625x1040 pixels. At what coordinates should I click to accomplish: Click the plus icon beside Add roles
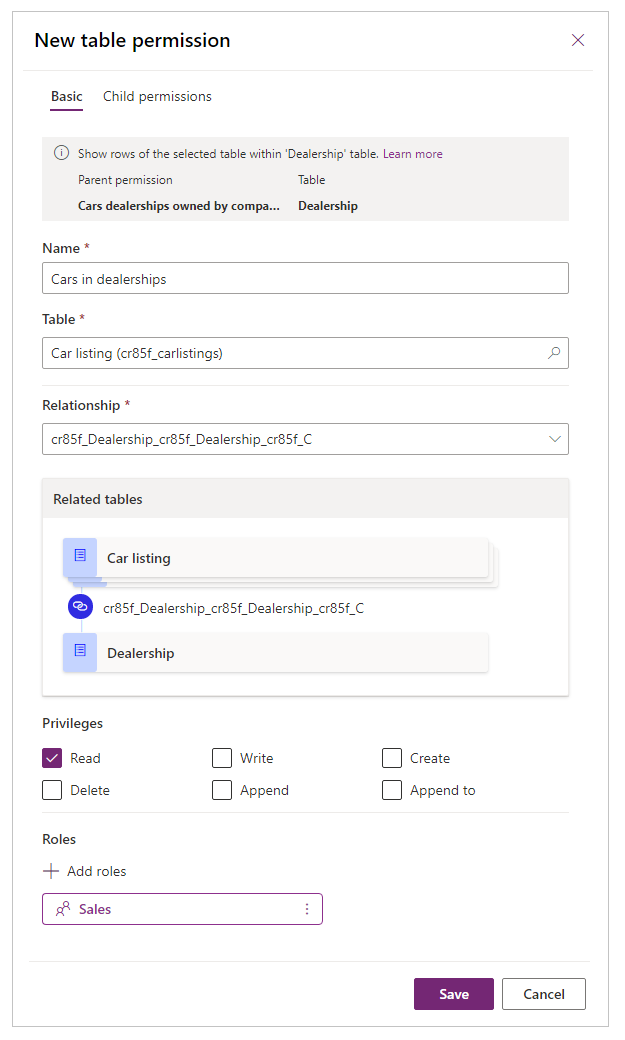[x=51, y=872]
